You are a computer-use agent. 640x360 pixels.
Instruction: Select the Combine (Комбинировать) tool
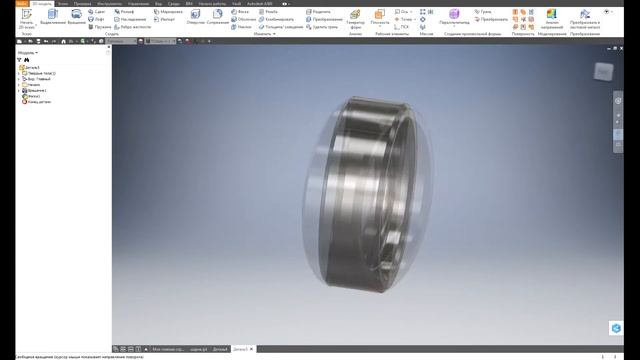(x=276, y=19)
